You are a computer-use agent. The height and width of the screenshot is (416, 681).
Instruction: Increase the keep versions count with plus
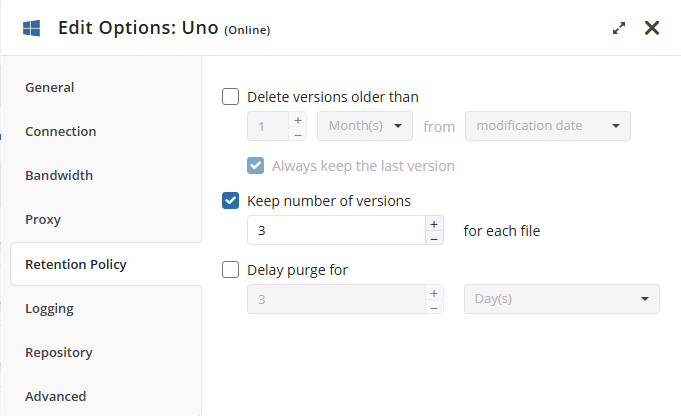click(434, 223)
